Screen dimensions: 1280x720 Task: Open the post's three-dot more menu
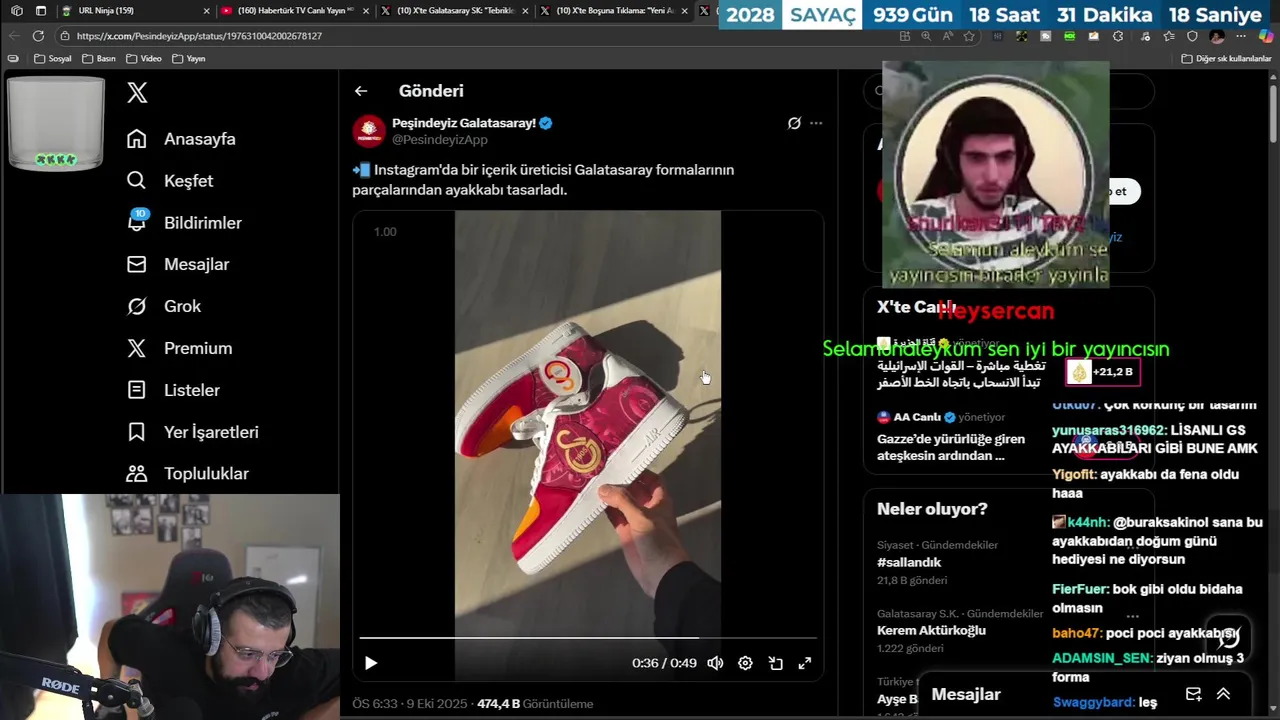816,123
